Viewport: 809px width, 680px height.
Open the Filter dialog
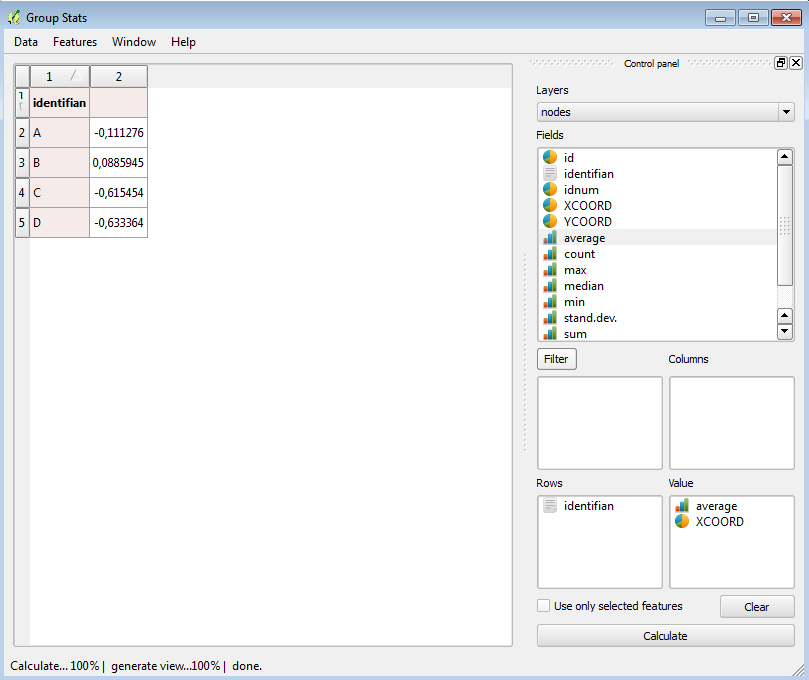click(x=556, y=359)
